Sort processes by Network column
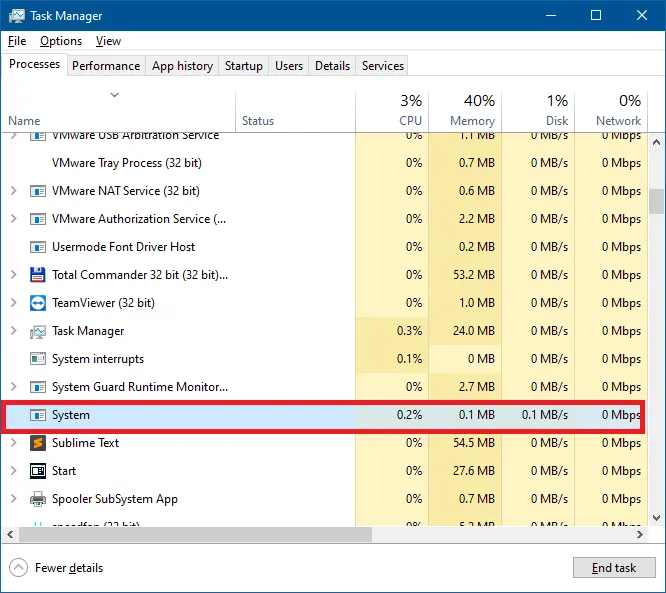The height and width of the screenshot is (593, 666). 611,111
